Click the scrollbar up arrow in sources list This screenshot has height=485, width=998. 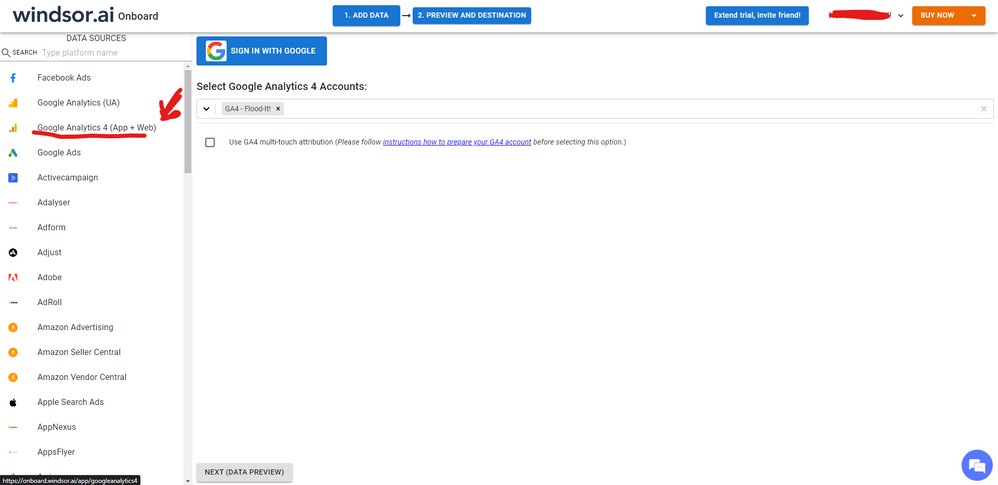[x=187, y=66]
